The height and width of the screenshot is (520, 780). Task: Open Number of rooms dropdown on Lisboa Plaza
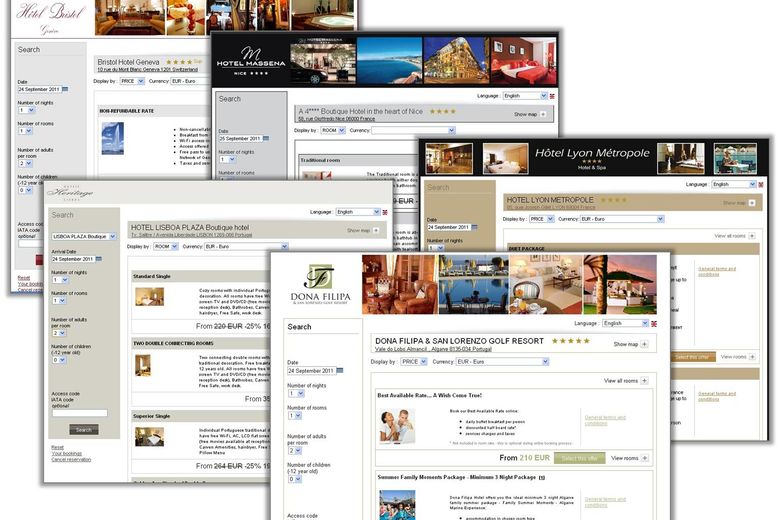[59, 301]
